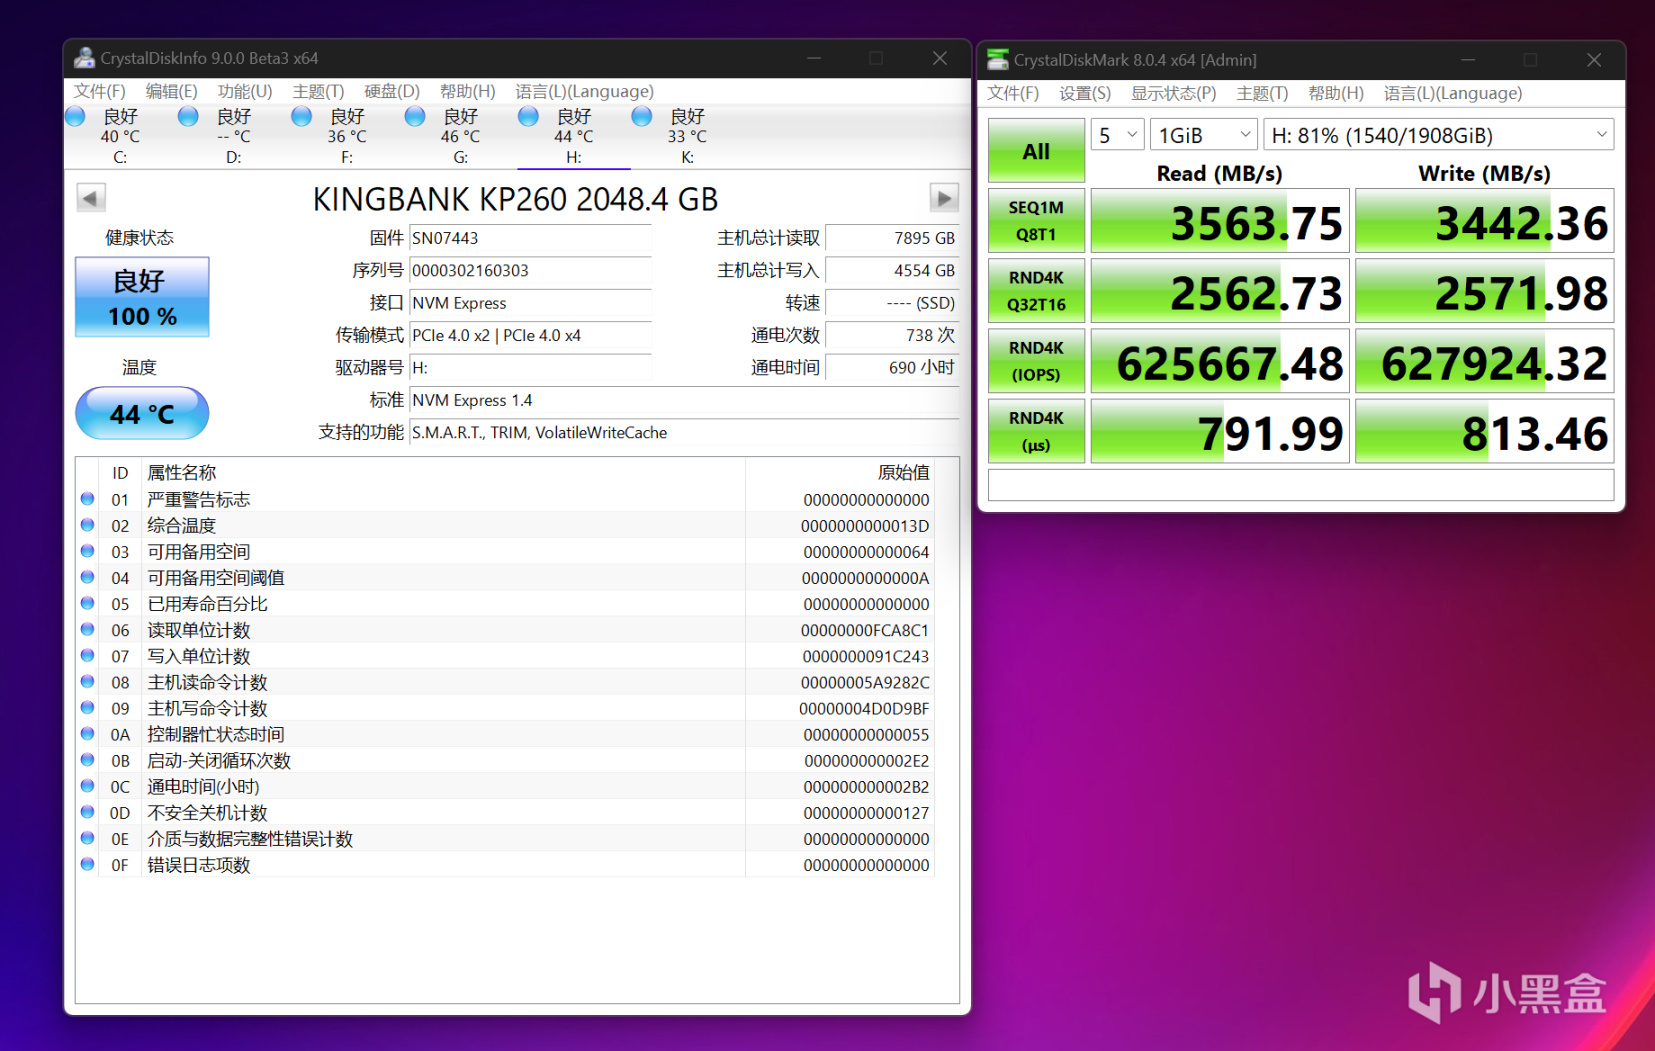Image resolution: width=1655 pixels, height=1051 pixels.
Task: Click the 通电次数 value 738 次
Action: 892,335
